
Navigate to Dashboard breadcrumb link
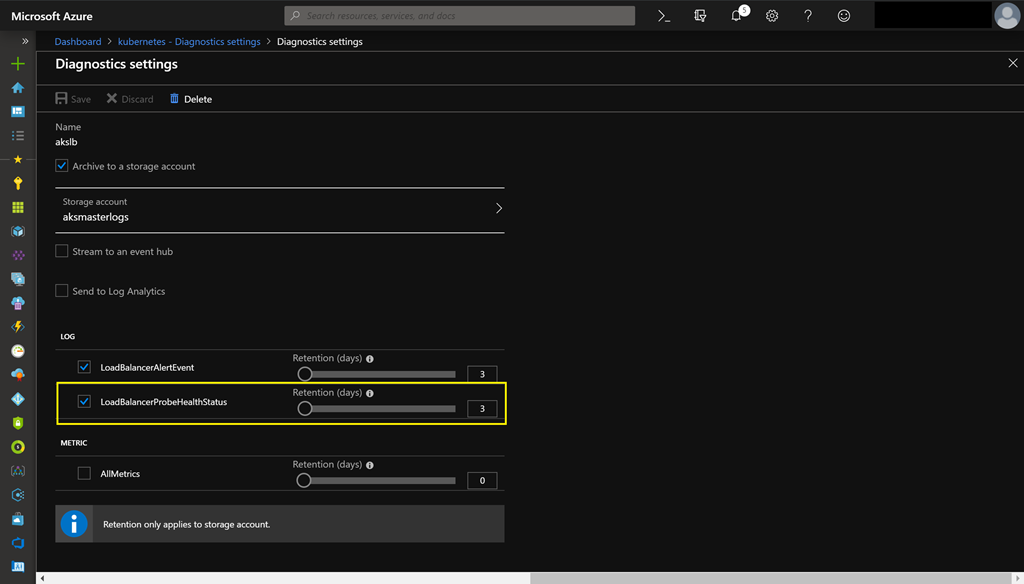tap(78, 42)
